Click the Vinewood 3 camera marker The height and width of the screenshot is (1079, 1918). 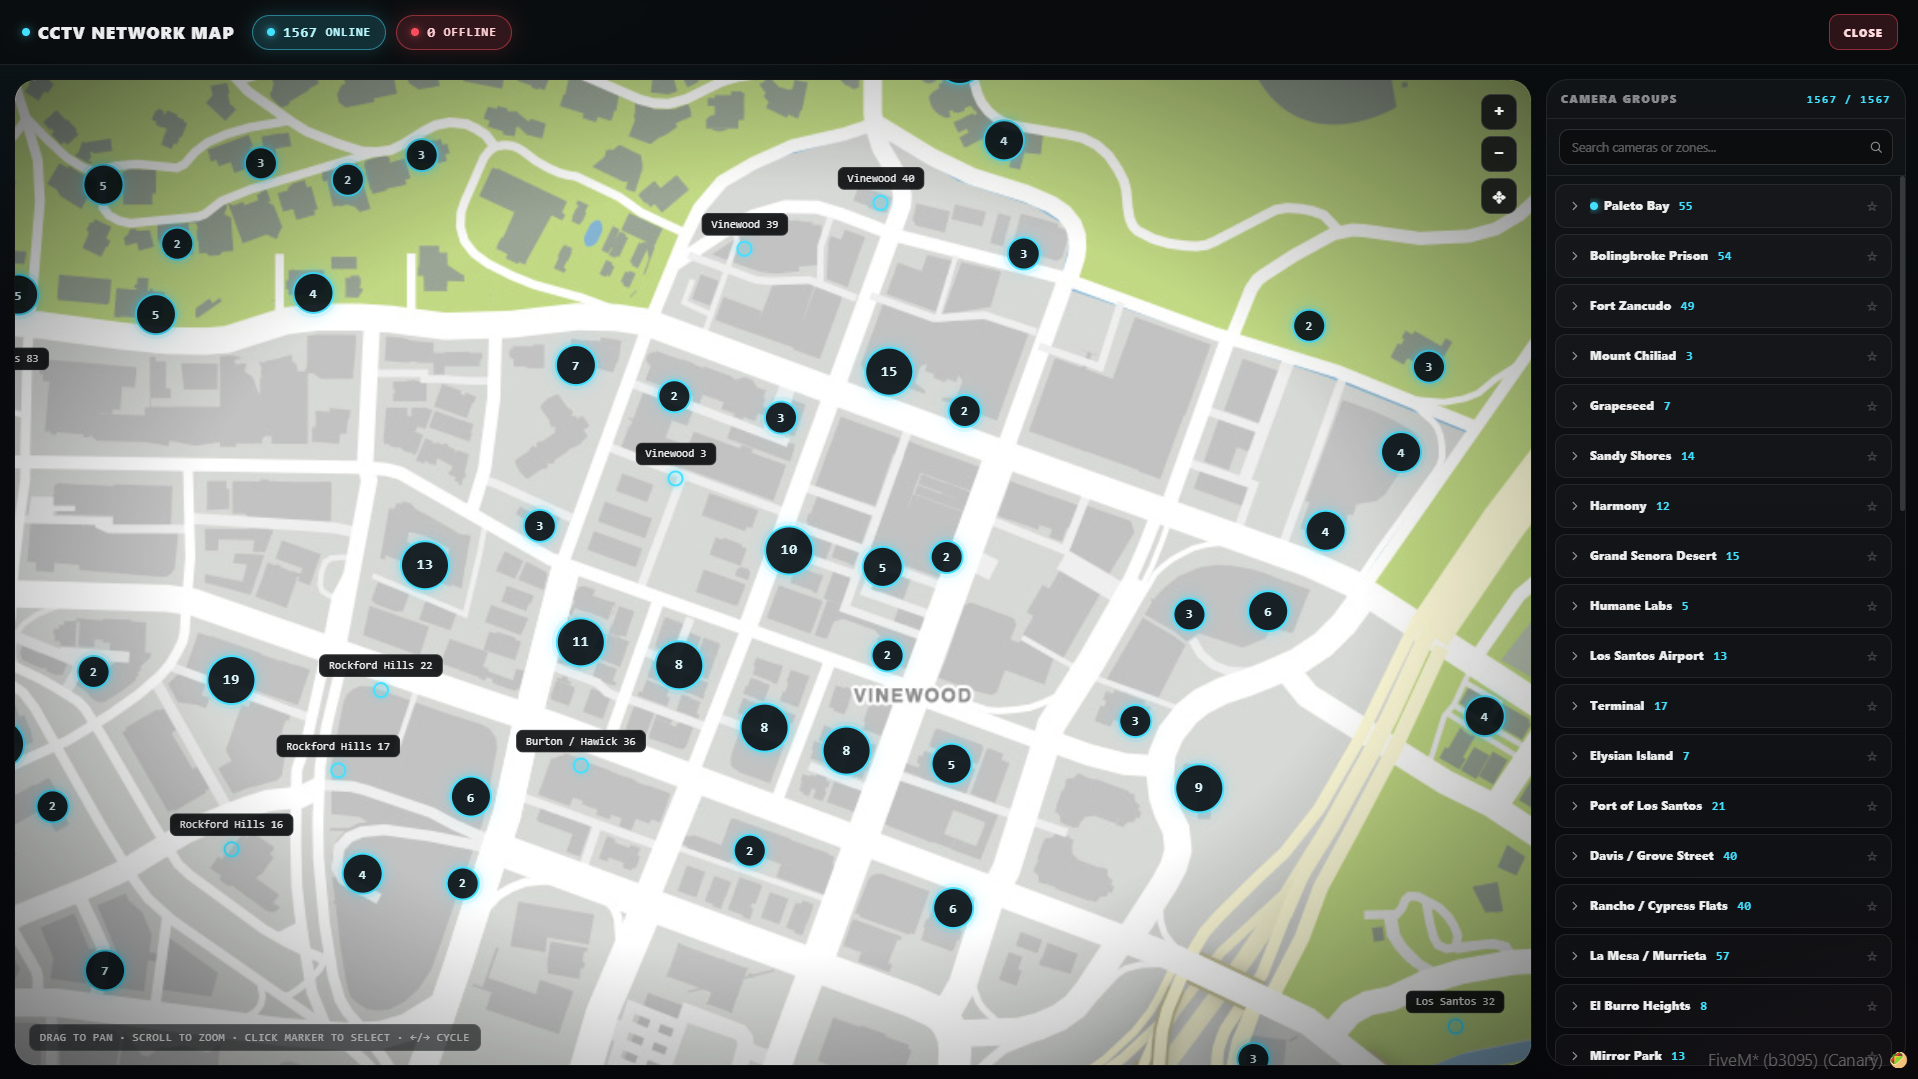(x=675, y=479)
